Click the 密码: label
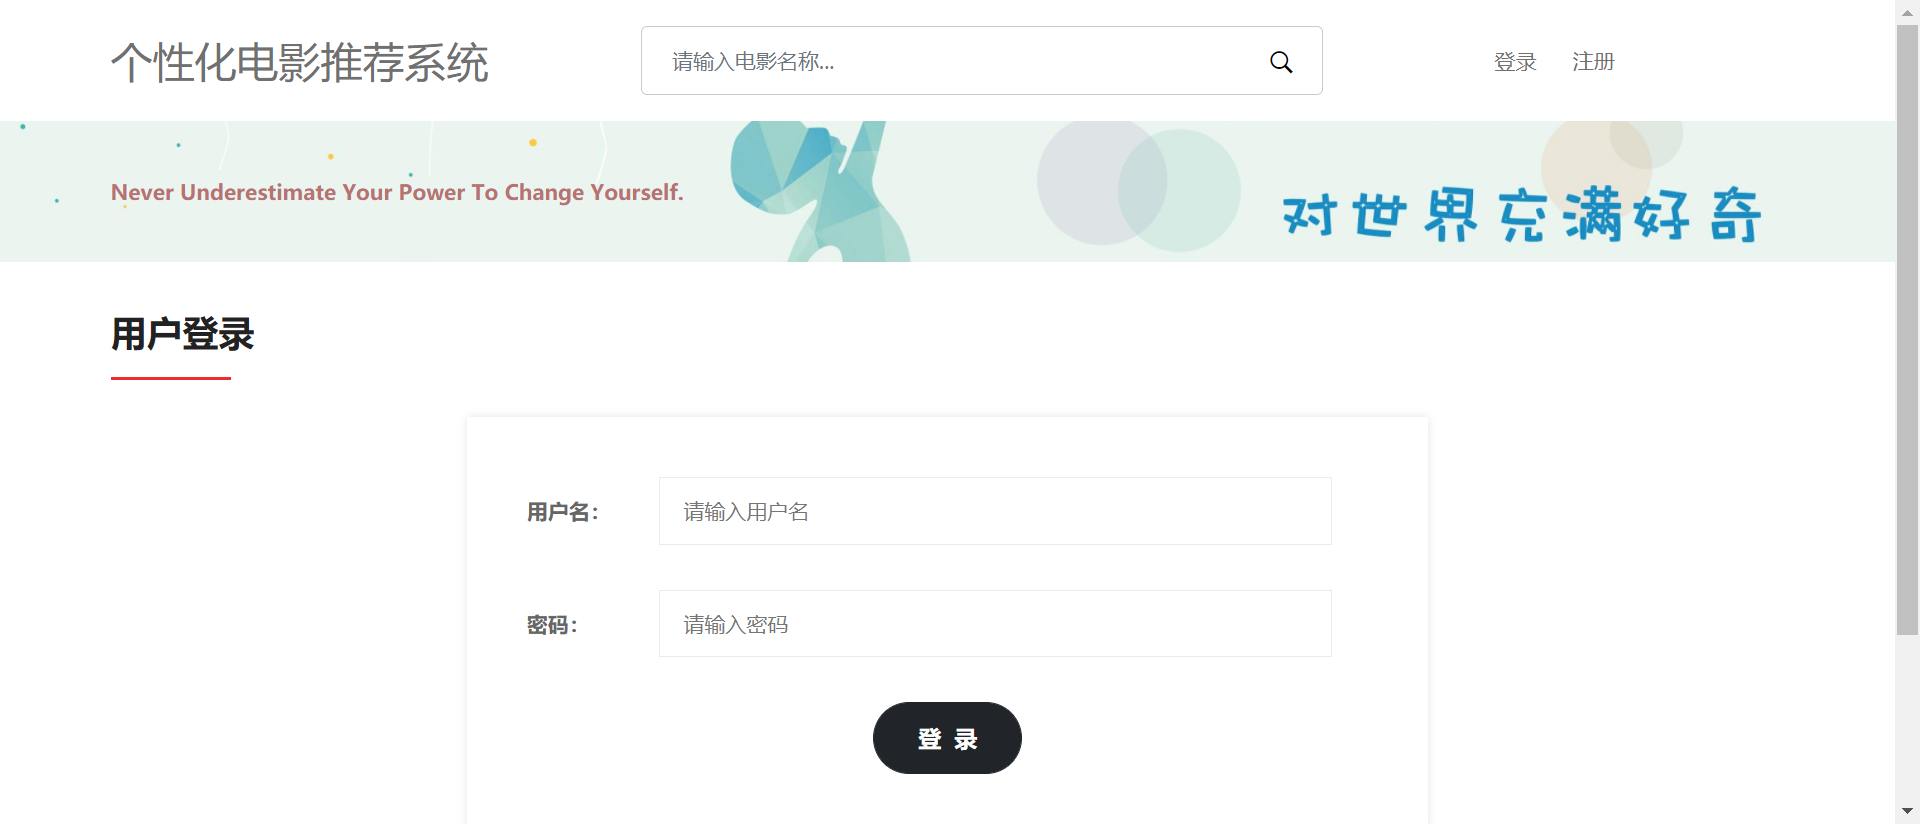 tap(552, 626)
